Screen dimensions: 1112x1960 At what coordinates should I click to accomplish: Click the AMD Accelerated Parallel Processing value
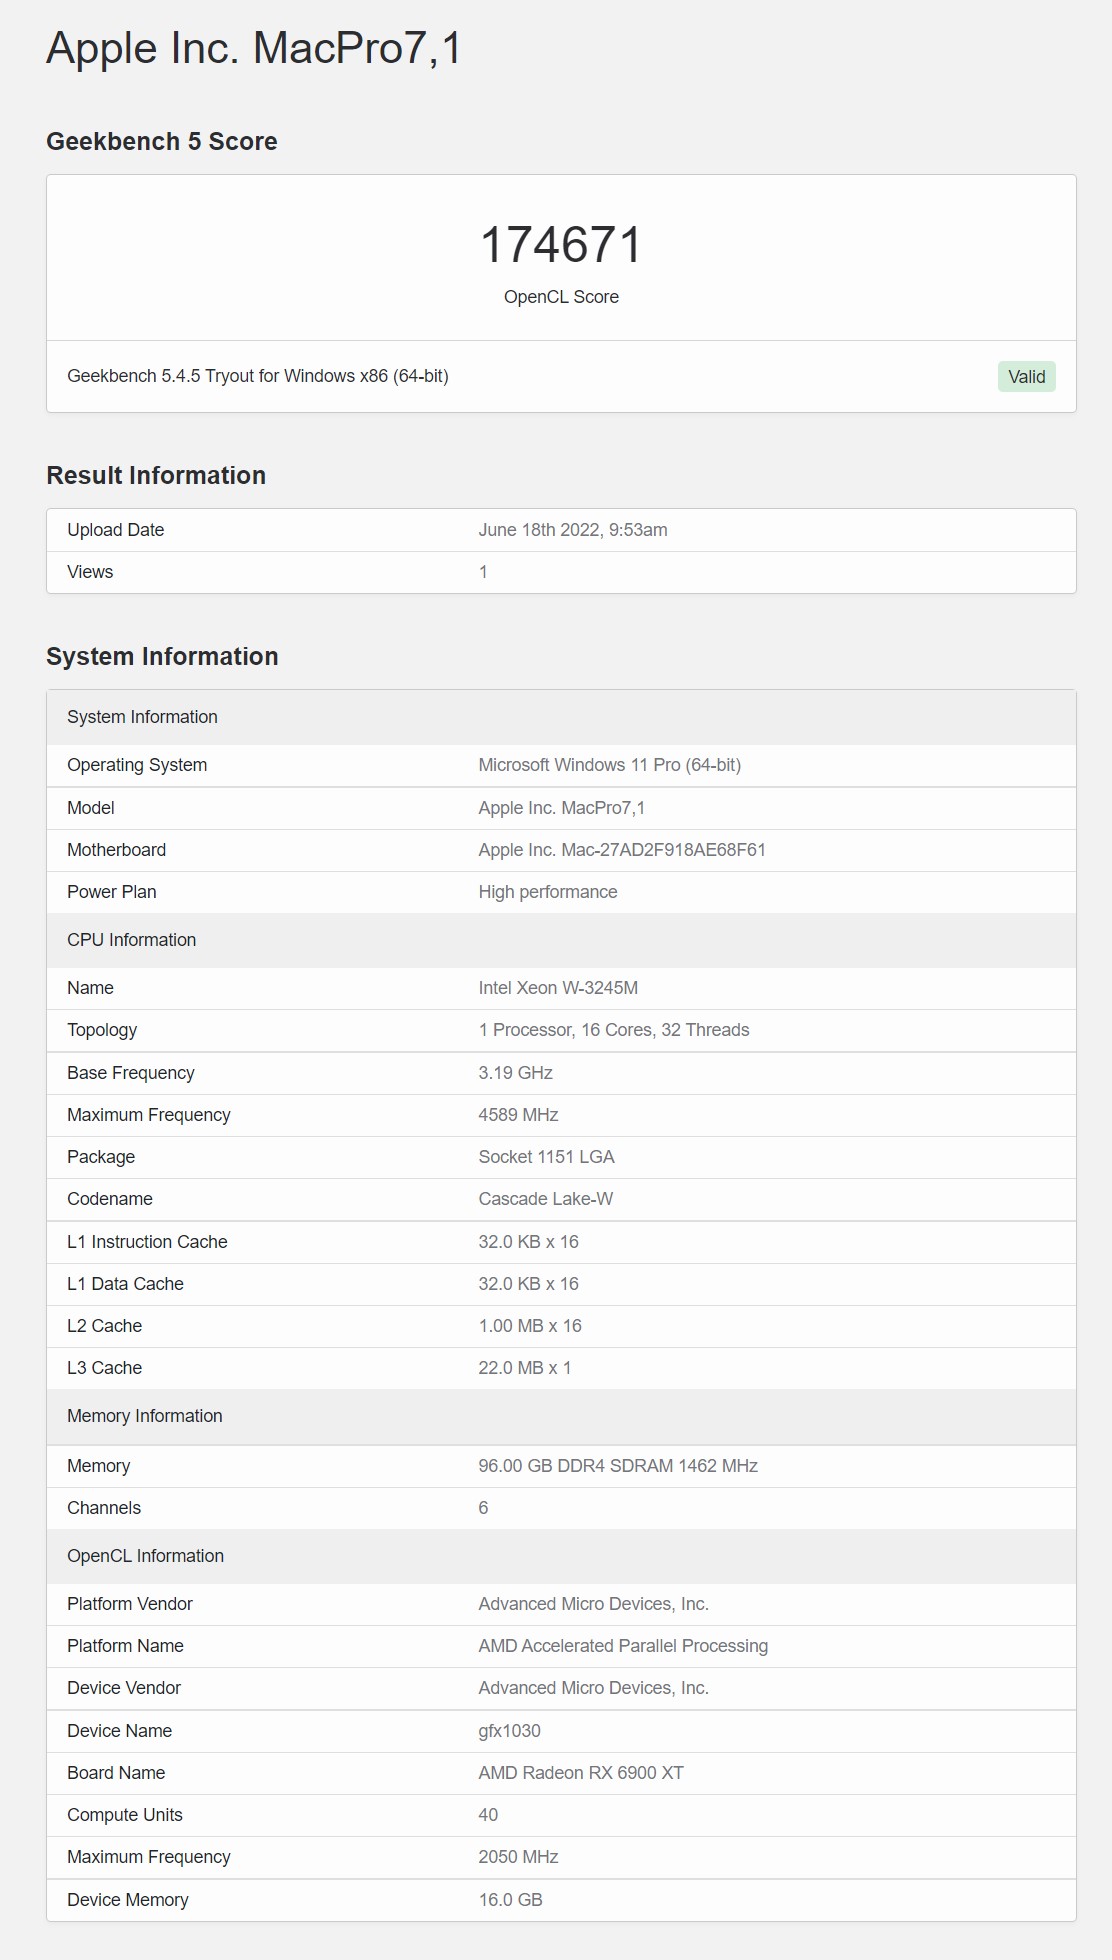click(623, 1646)
